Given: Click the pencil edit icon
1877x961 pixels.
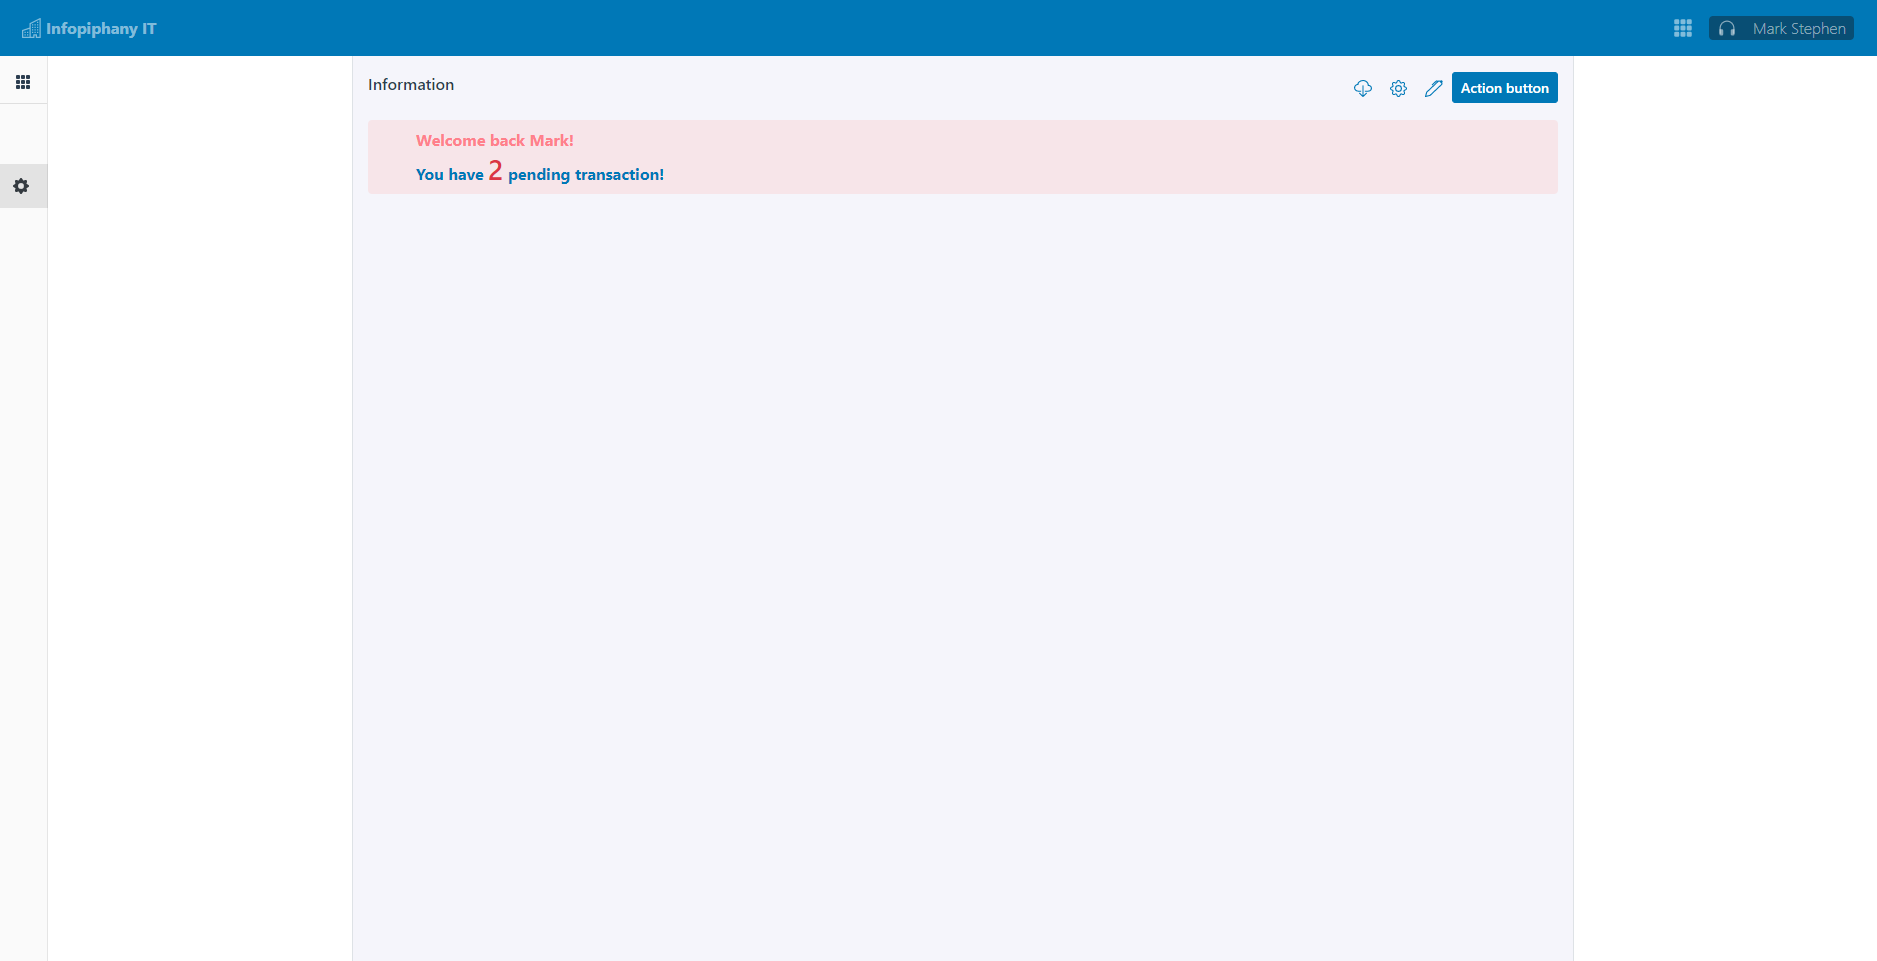Looking at the screenshot, I should tap(1433, 88).
